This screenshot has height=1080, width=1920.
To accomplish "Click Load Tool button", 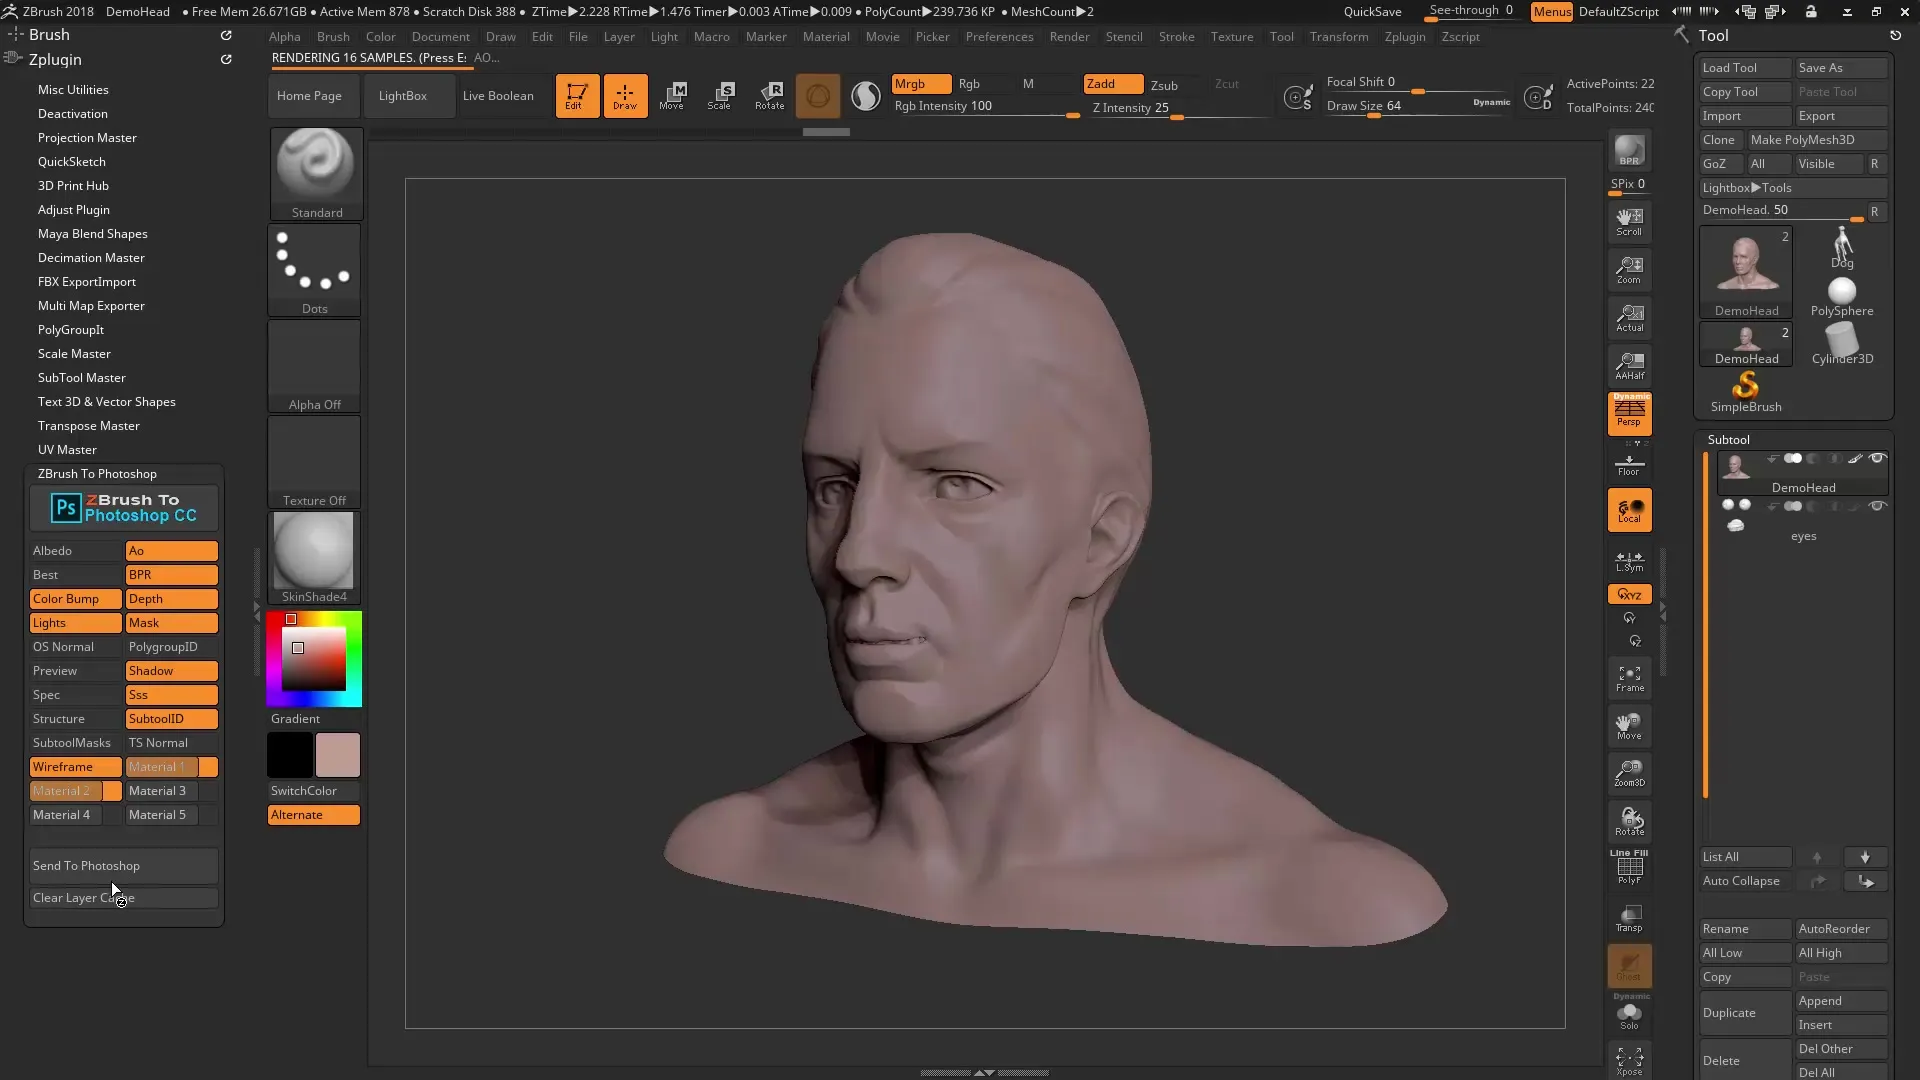I will (x=1746, y=68).
